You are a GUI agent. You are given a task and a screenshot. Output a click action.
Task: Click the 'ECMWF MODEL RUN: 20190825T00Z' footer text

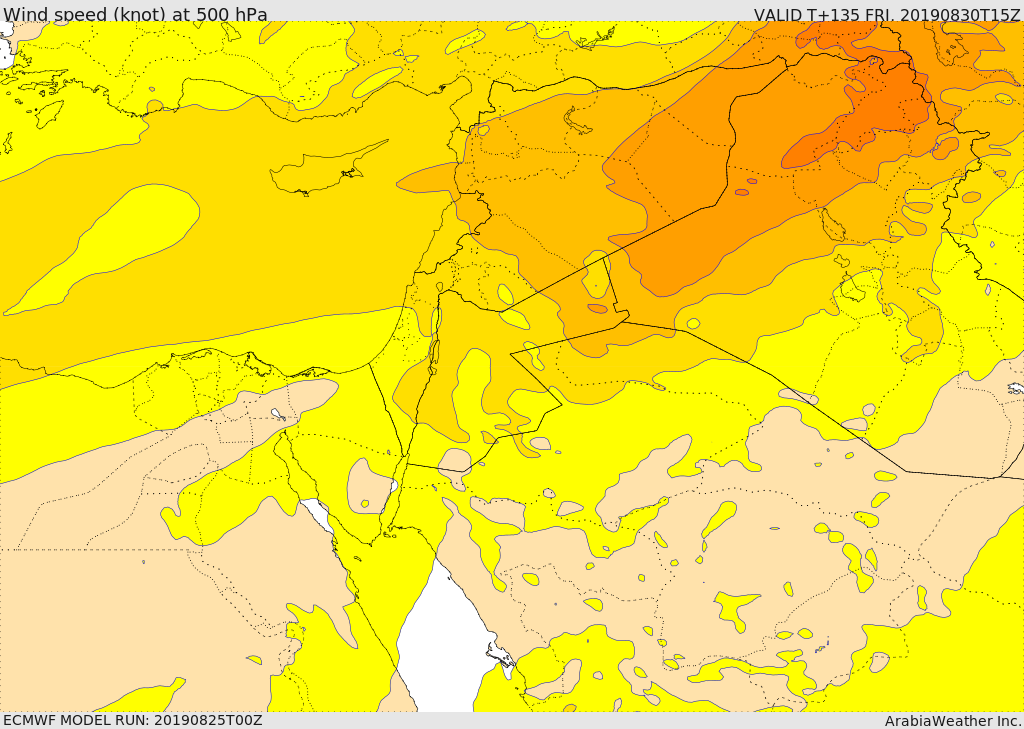point(133,720)
